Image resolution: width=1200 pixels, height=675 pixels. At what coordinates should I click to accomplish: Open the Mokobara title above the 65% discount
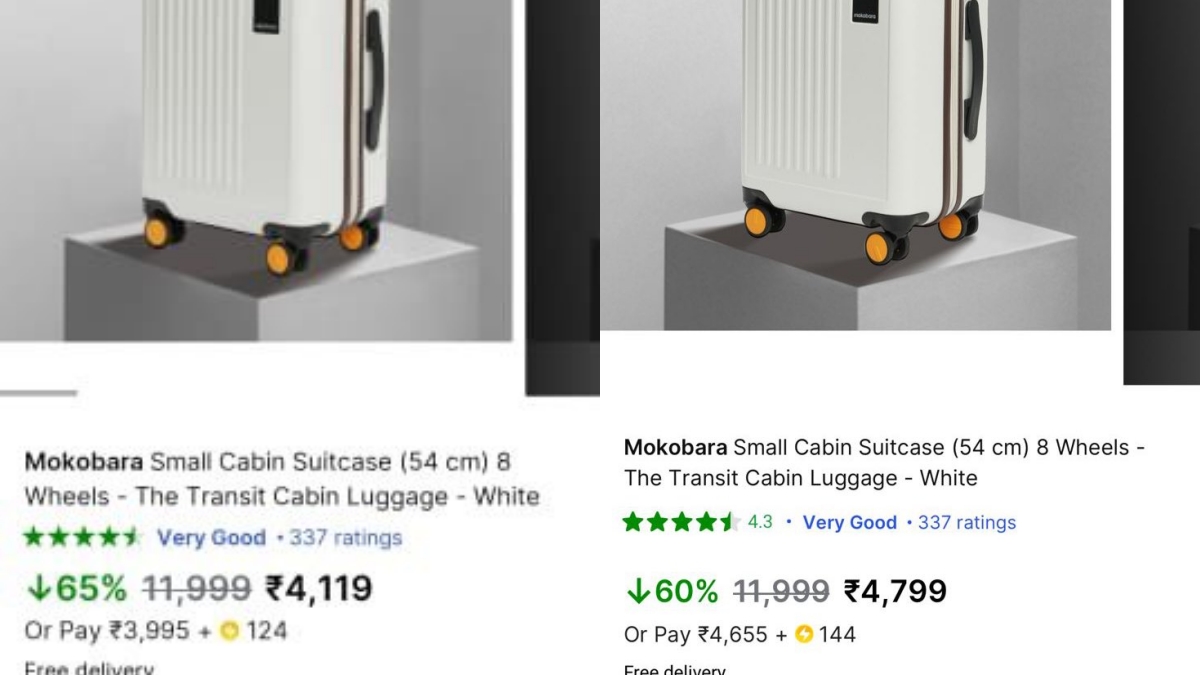pyautogui.click(x=281, y=479)
